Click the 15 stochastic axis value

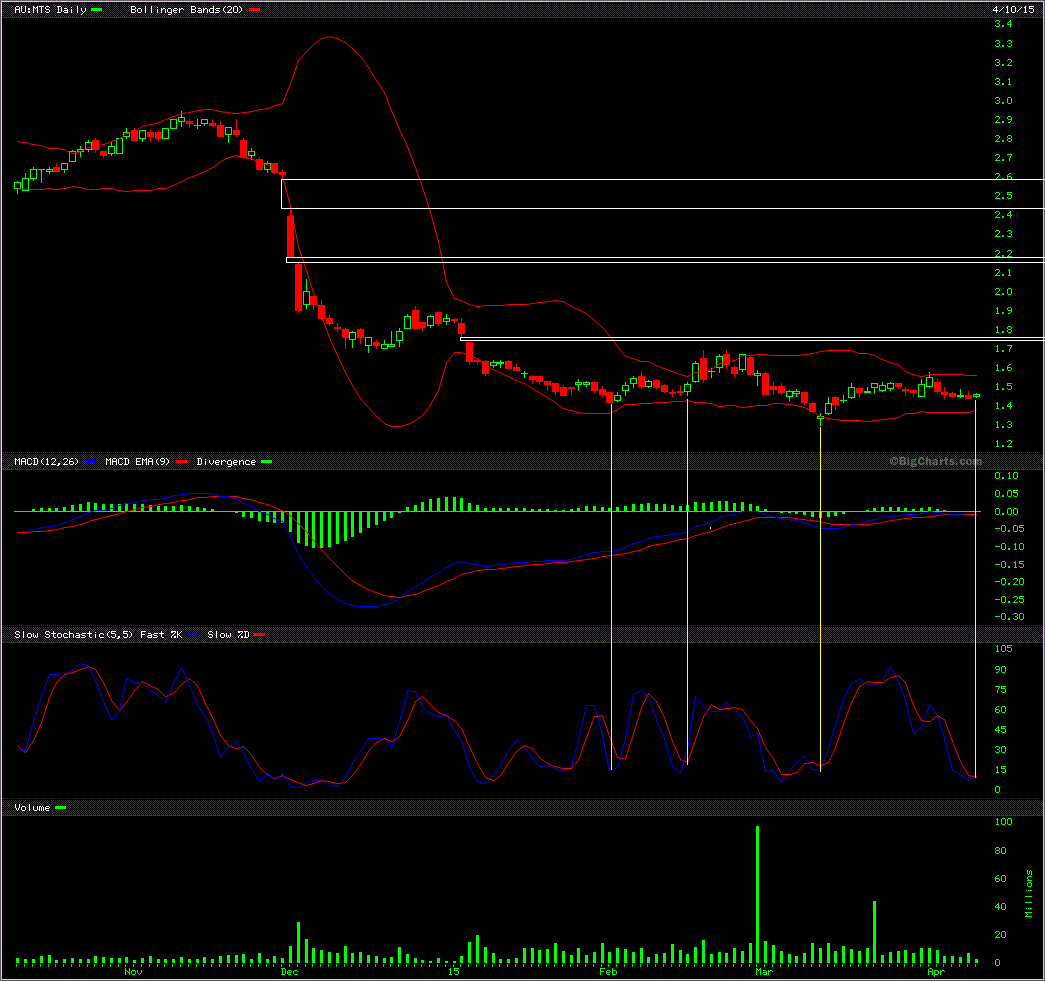coord(1000,770)
